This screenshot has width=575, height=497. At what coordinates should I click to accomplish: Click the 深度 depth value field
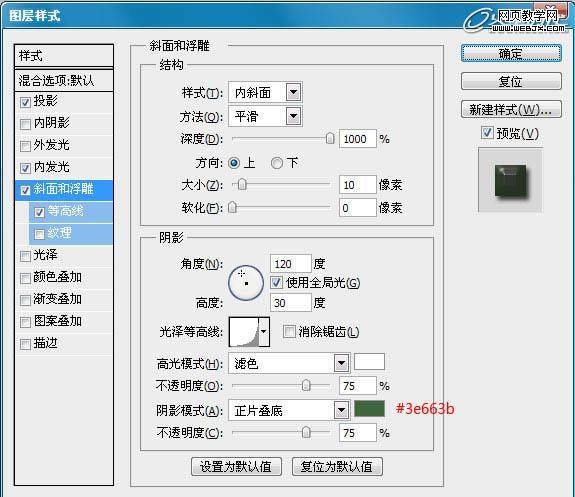pos(358,139)
